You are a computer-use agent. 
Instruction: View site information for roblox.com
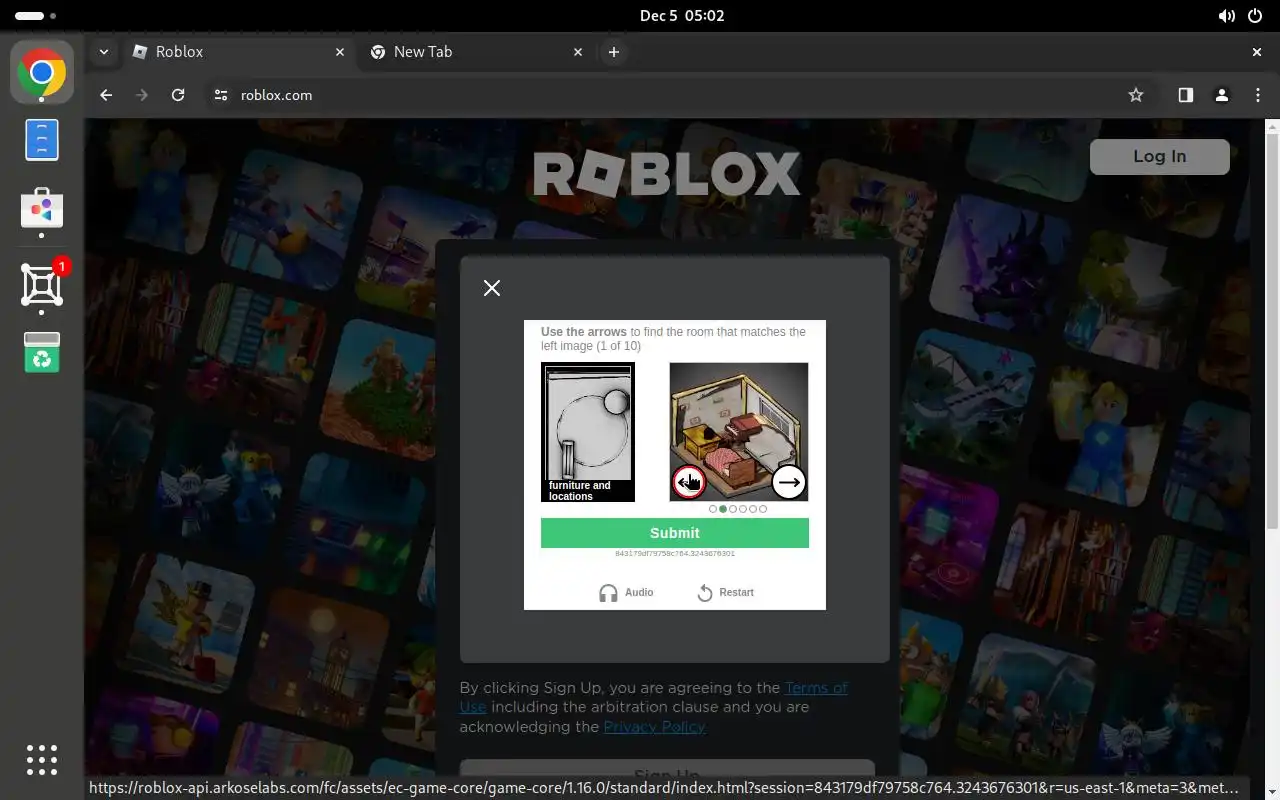pyautogui.click(x=221, y=95)
